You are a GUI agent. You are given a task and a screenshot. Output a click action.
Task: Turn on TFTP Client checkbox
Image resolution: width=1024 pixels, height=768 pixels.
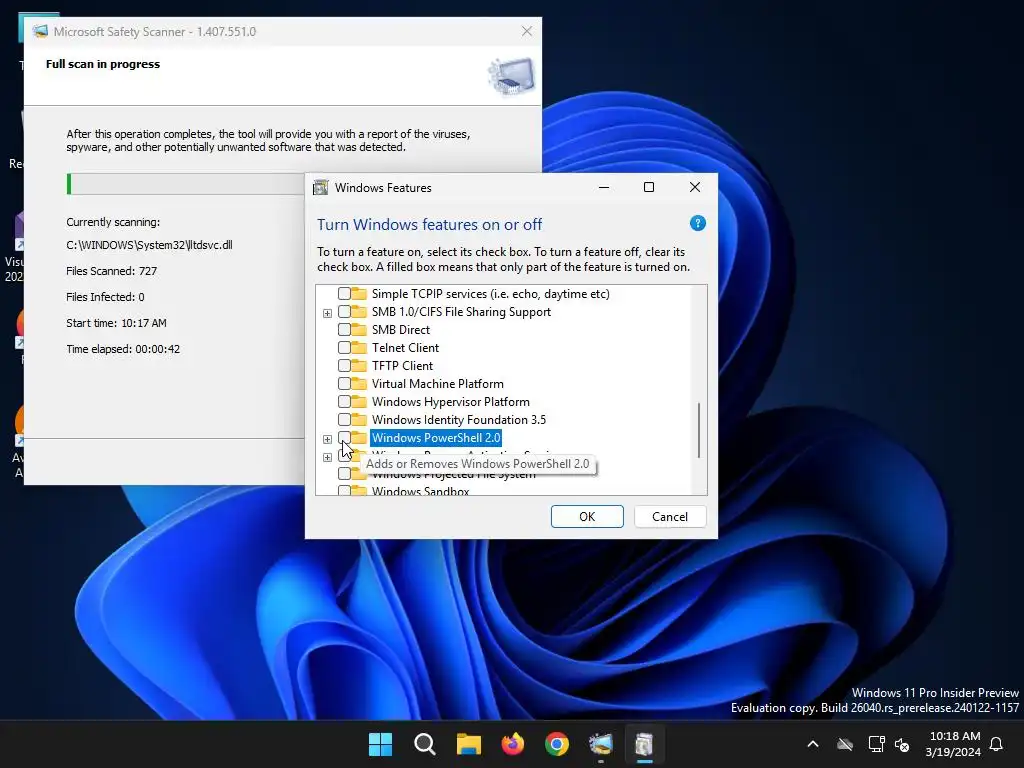coord(344,365)
